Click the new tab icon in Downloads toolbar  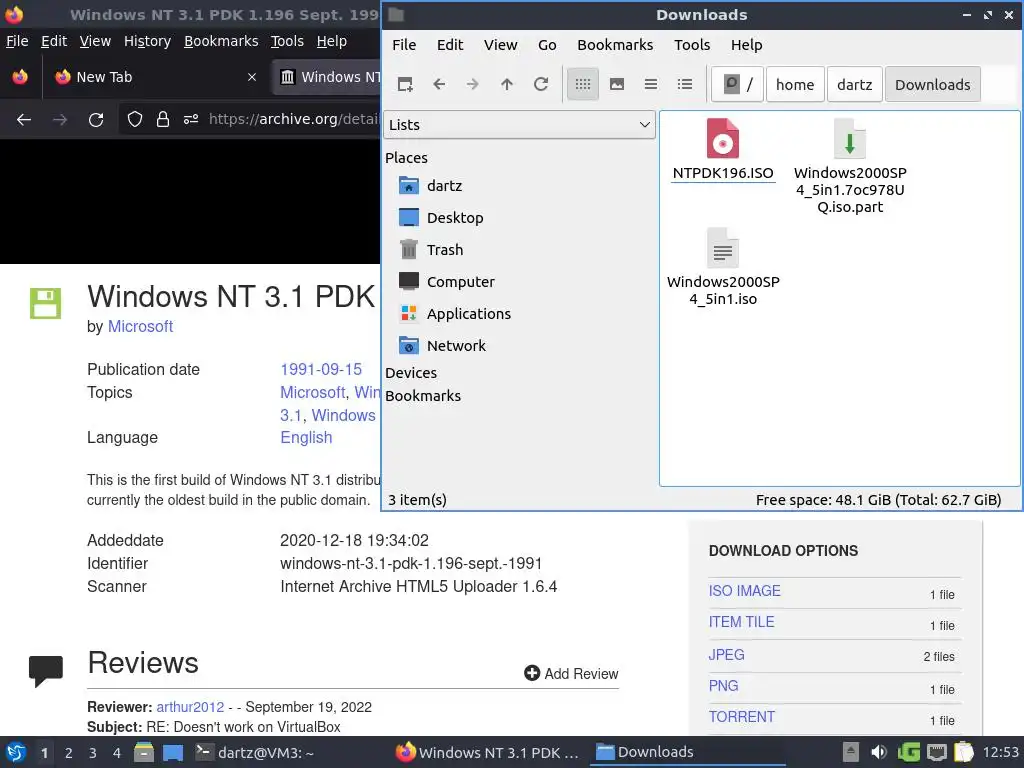click(405, 84)
